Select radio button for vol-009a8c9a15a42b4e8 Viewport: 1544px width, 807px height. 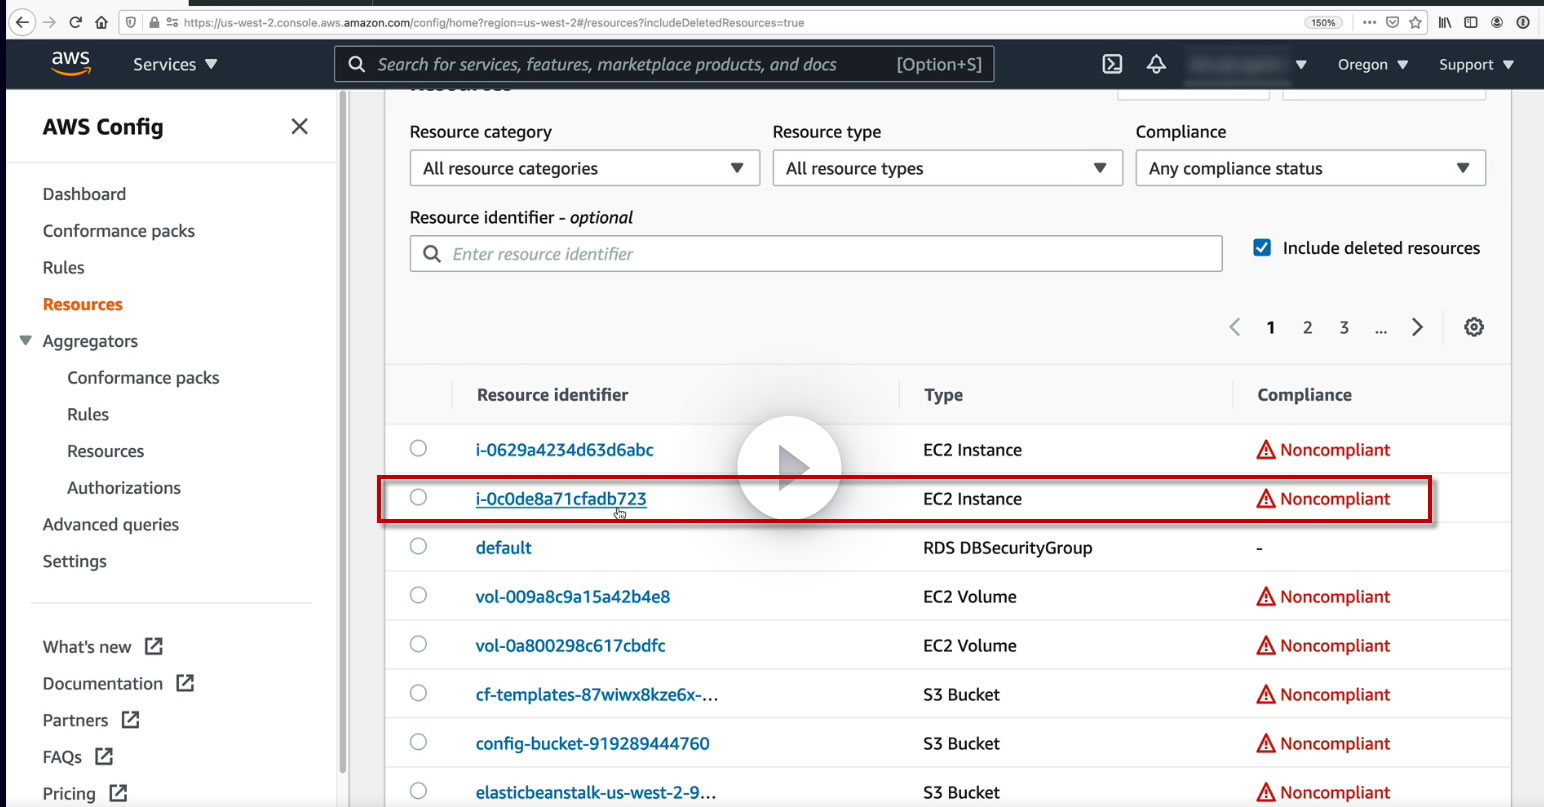(418, 596)
